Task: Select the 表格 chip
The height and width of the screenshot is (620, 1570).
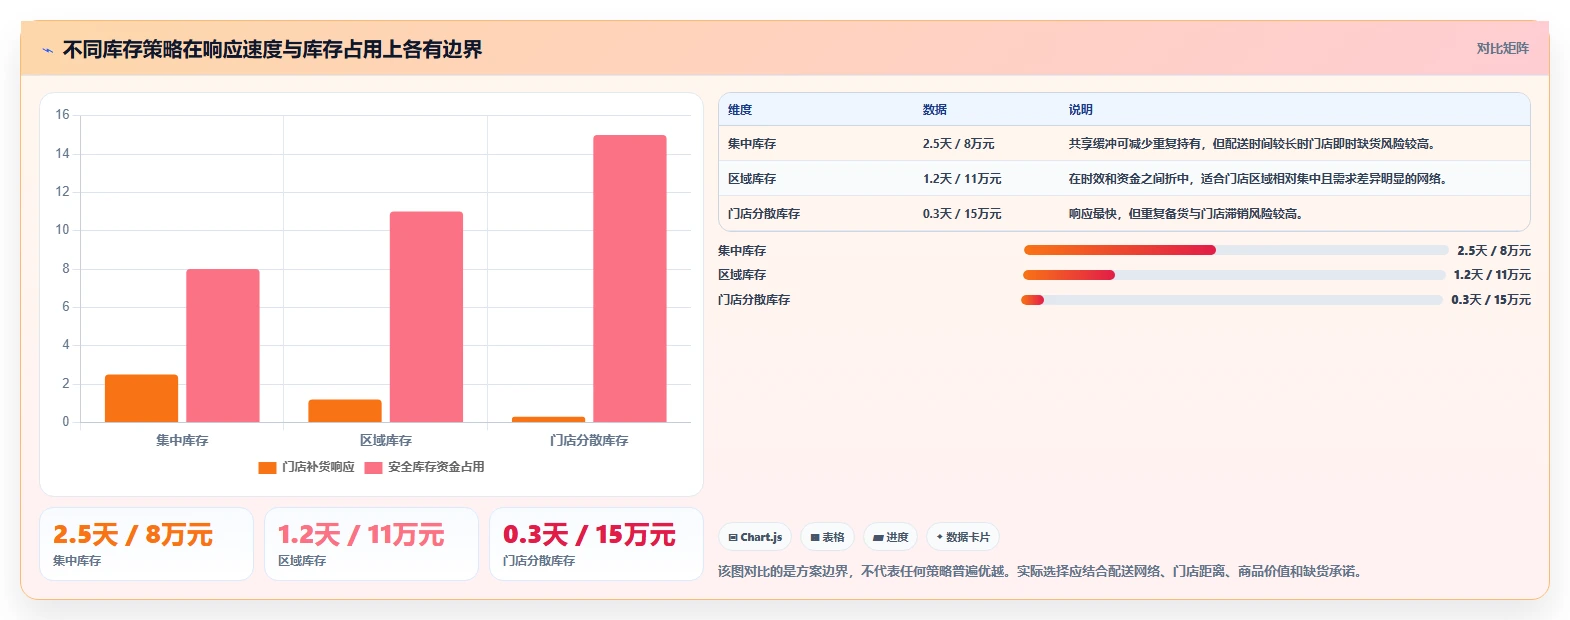Action: [827, 537]
